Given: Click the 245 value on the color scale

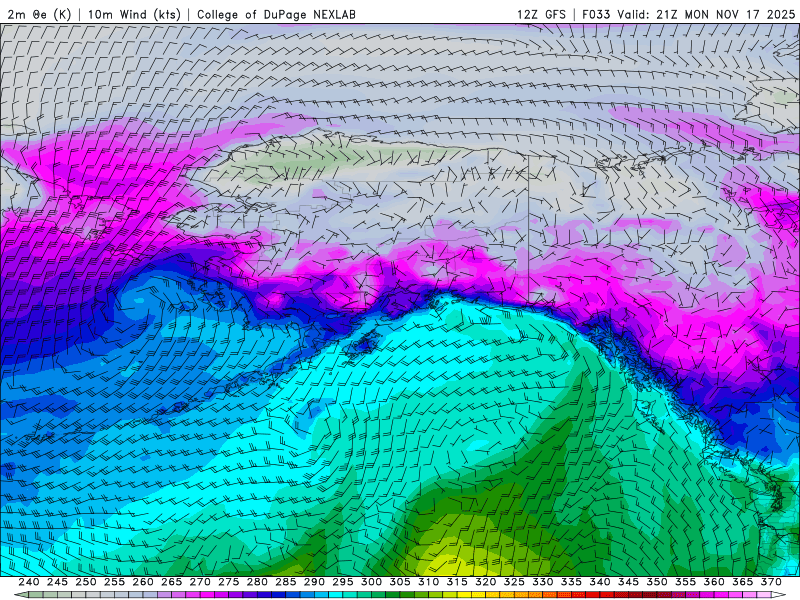Looking at the screenshot, I should pos(57,582).
